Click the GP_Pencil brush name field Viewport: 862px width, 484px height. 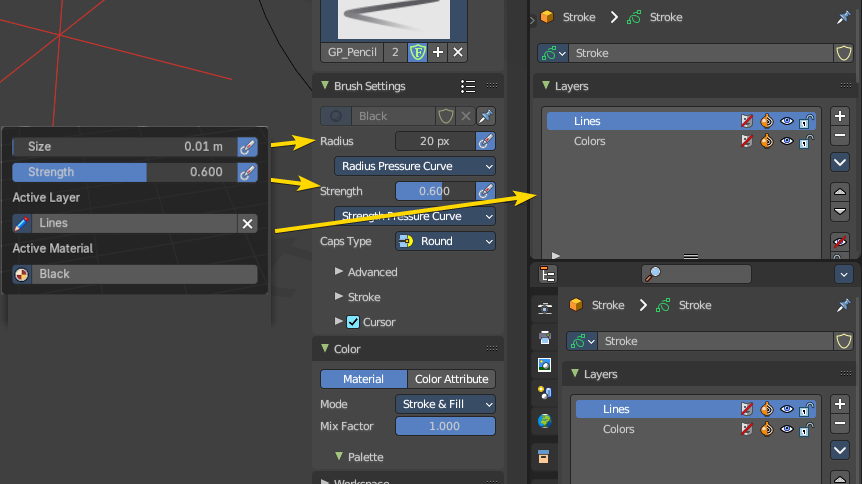tap(352, 52)
